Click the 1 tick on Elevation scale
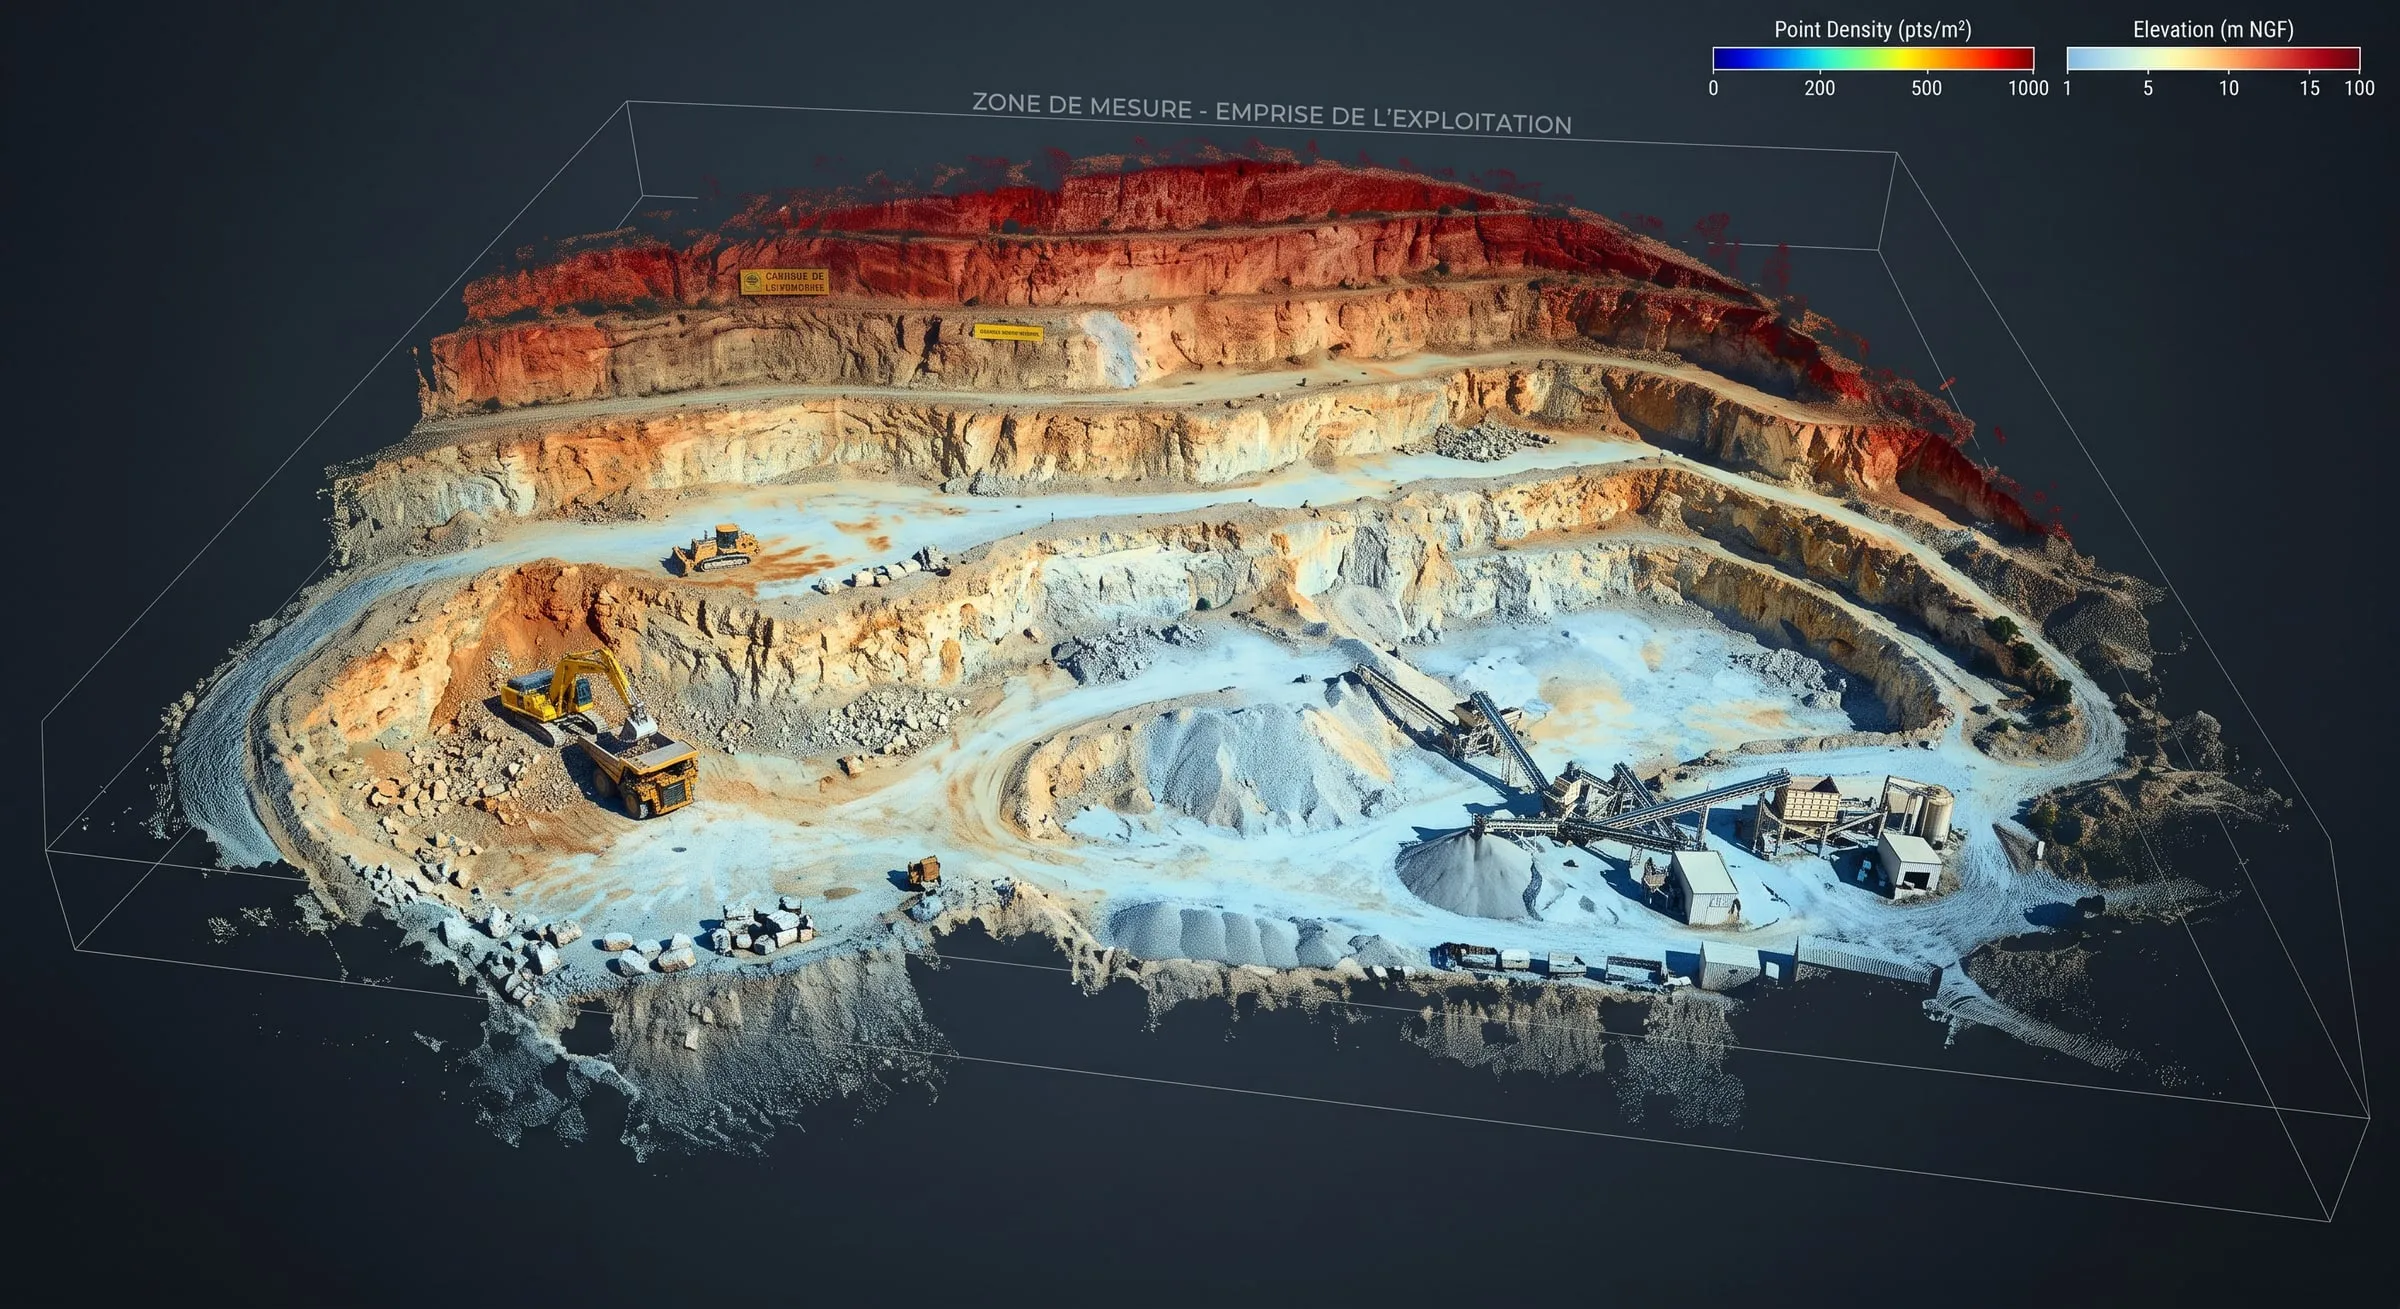Viewport: 2400px width, 1309px height. coord(2067,88)
